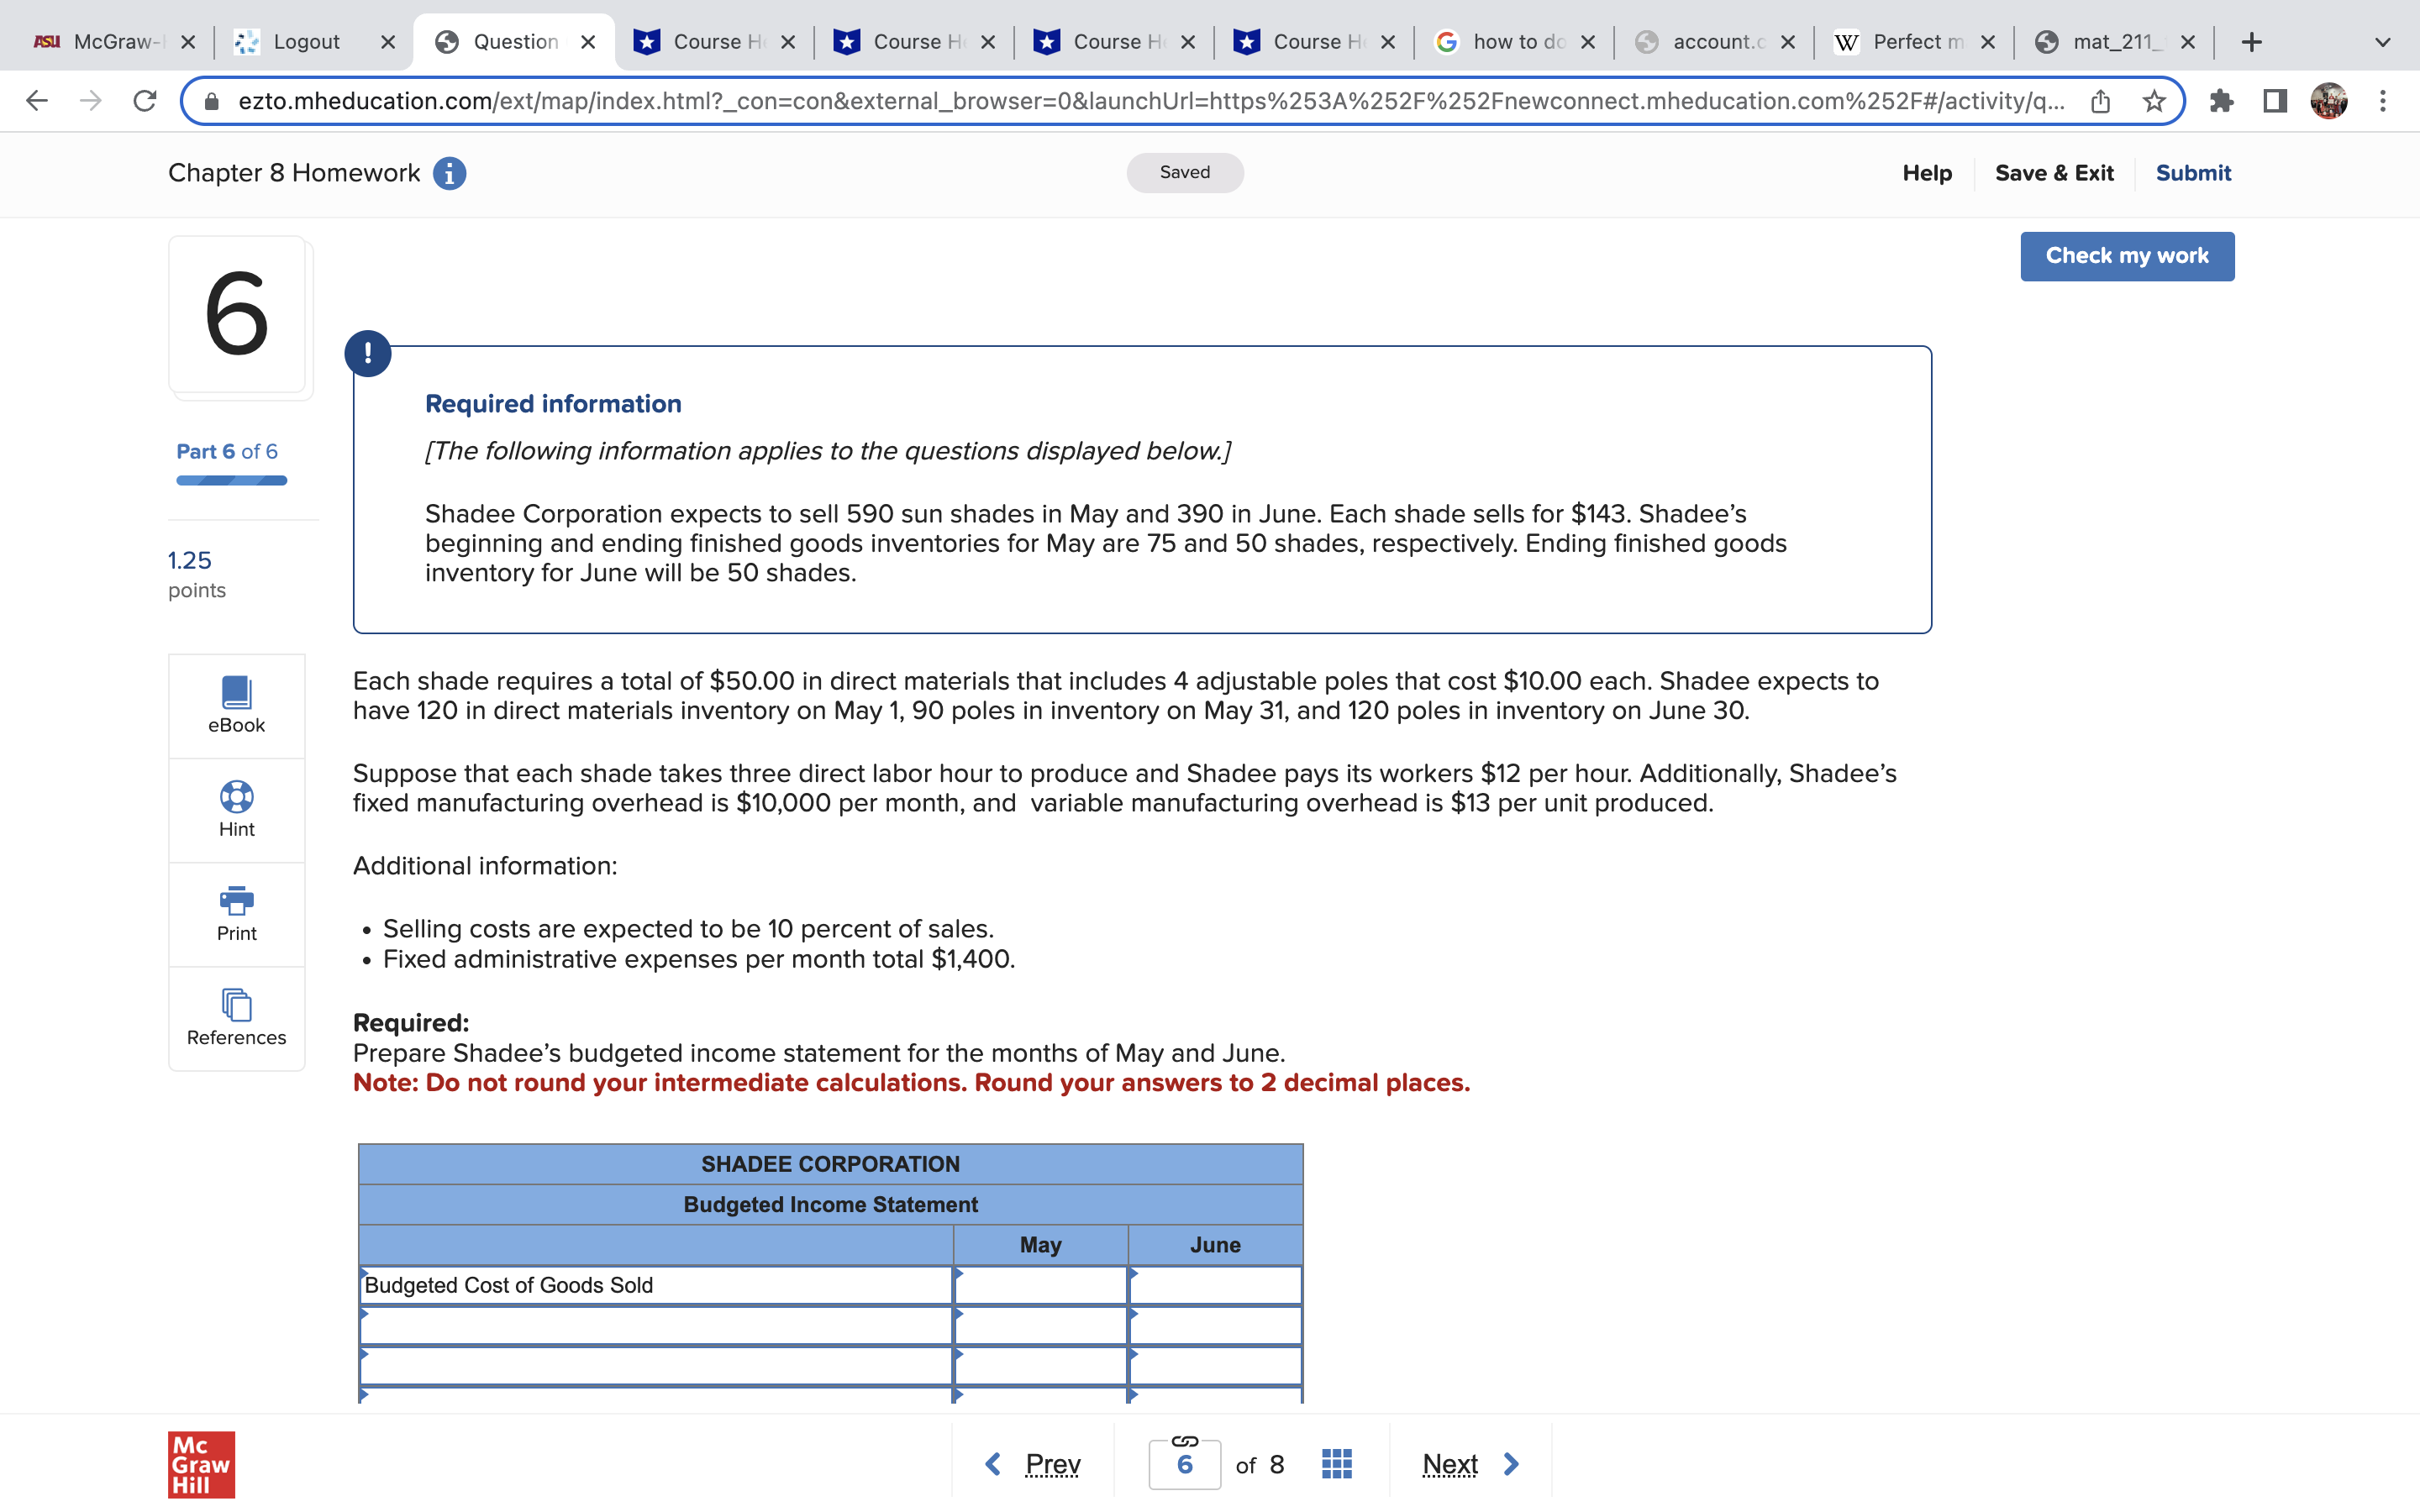Click the link icon above page number 6
This screenshot has width=2420, height=1512.
pos(1186,1442)
